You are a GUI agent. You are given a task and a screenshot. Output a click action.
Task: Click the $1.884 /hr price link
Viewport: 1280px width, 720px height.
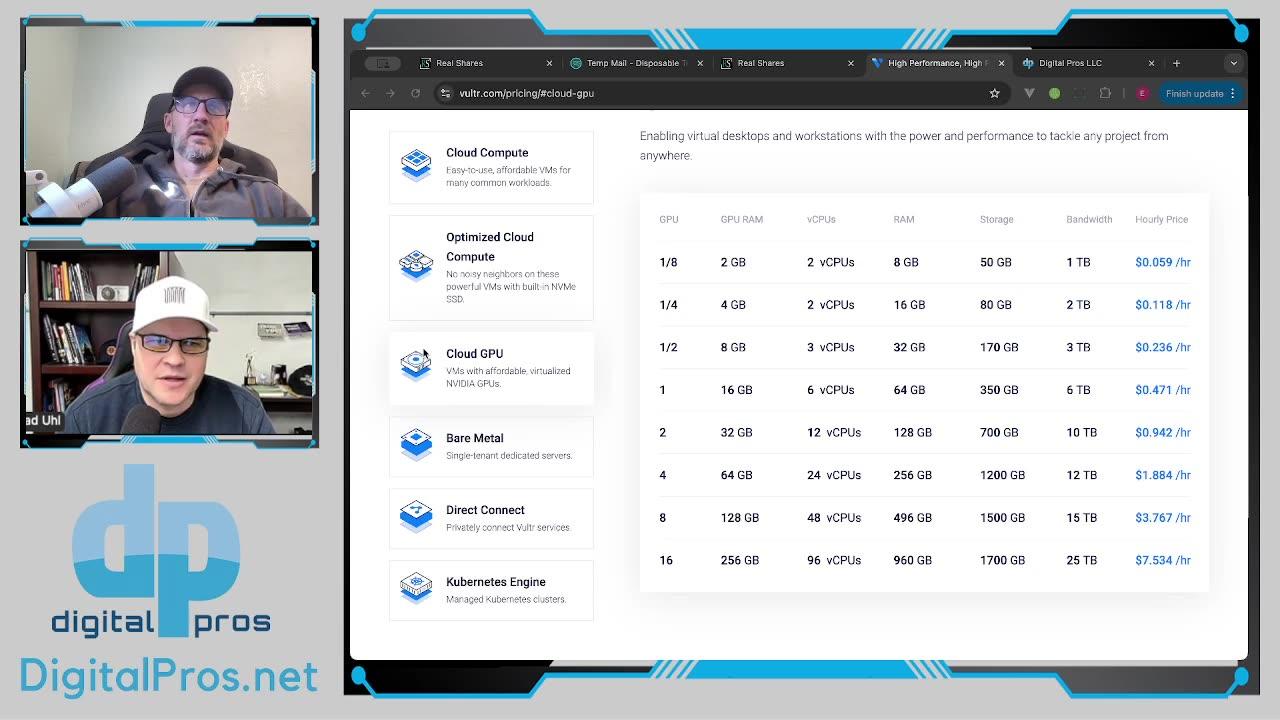pos(1163,475)
